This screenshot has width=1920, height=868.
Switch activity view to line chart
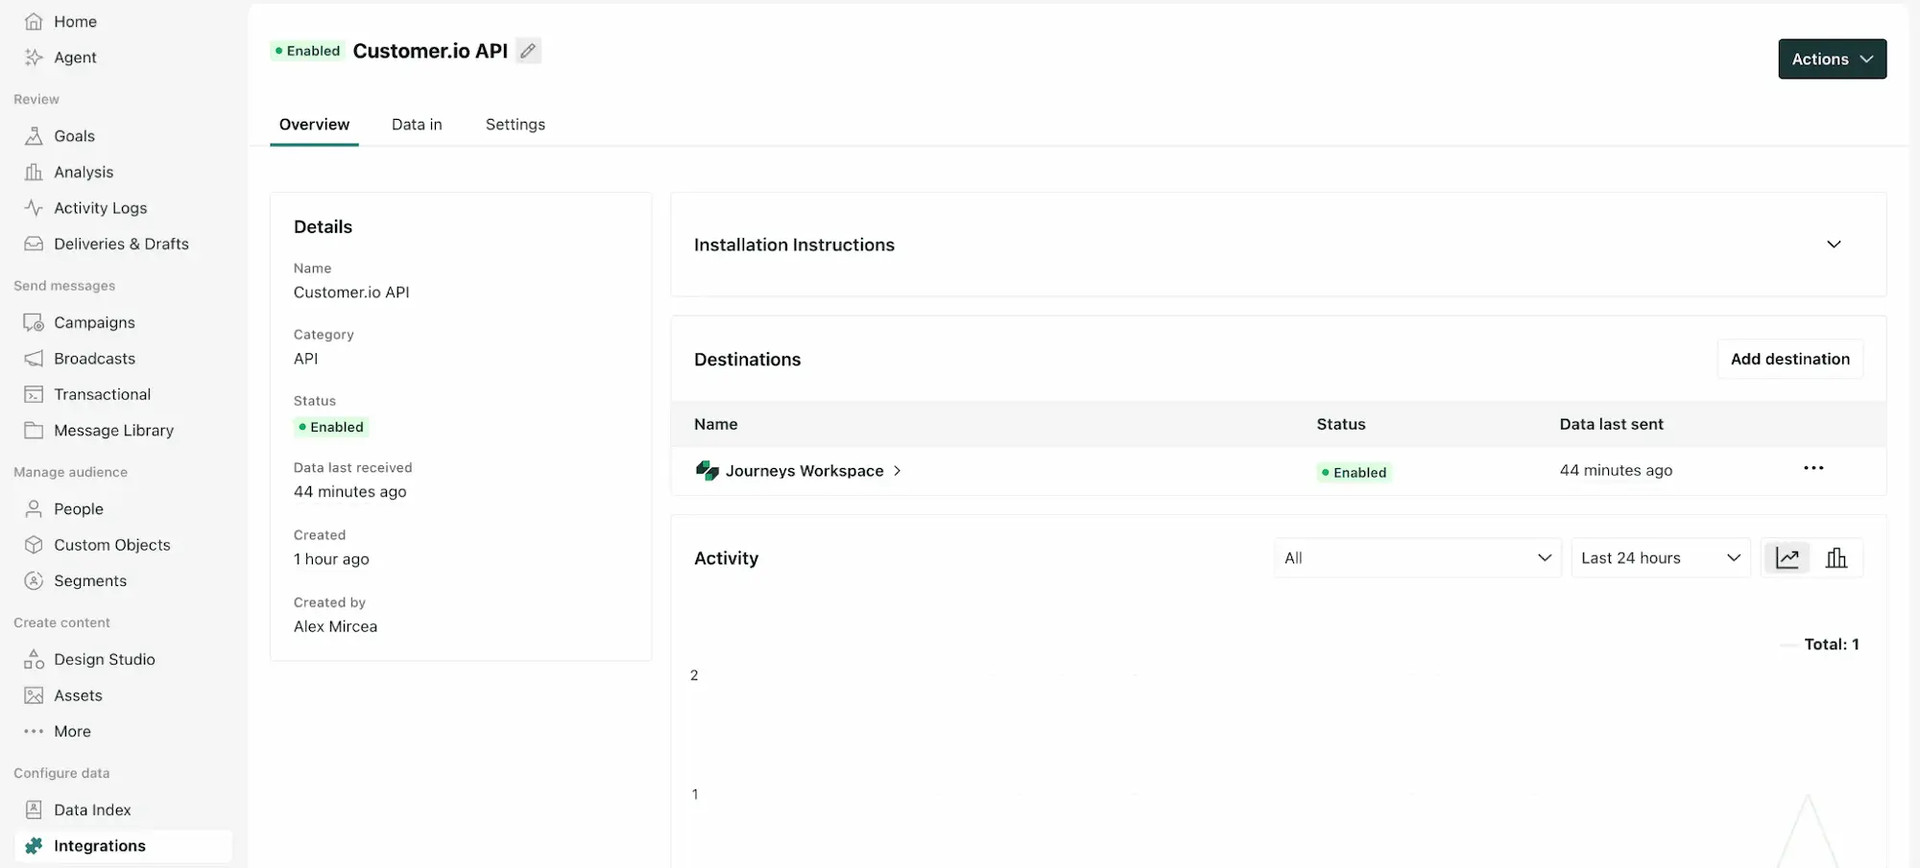coord(1787,558)
